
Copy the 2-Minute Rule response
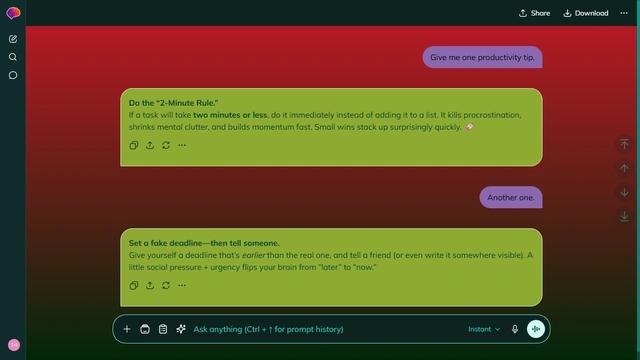[134, 145]
